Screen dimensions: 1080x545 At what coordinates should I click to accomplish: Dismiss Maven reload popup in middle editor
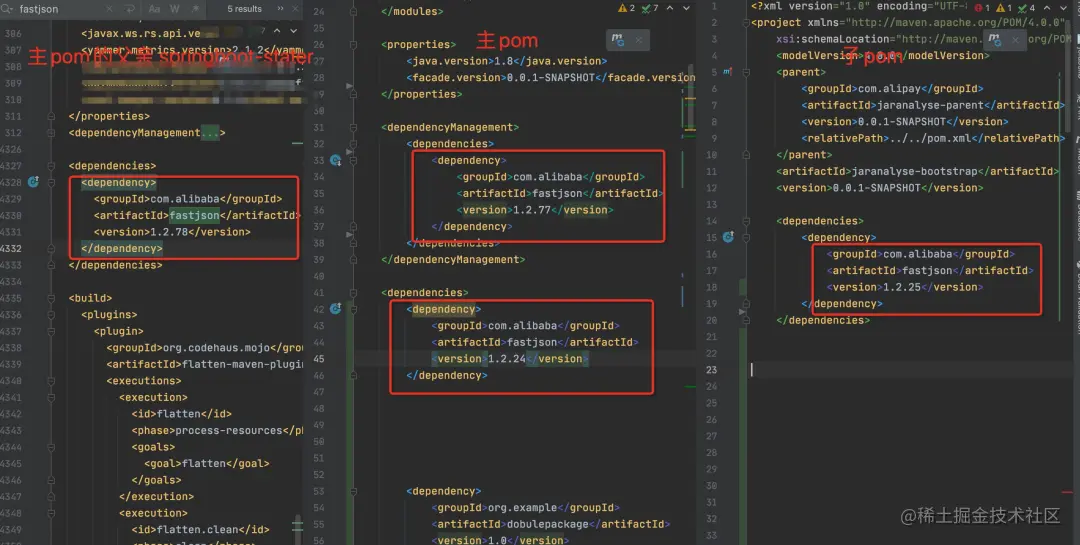coord(638,40)
